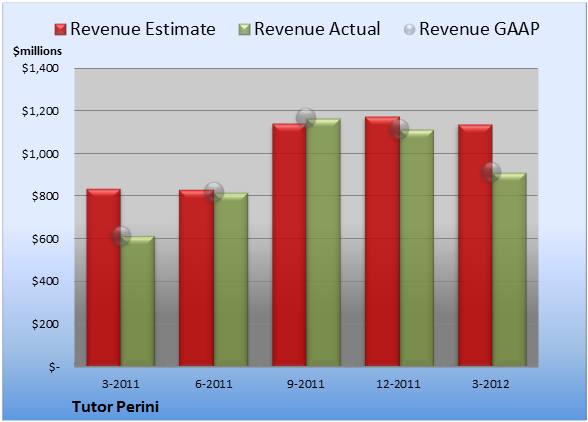Click the '$millions' axis unit label

click(37, 51)
